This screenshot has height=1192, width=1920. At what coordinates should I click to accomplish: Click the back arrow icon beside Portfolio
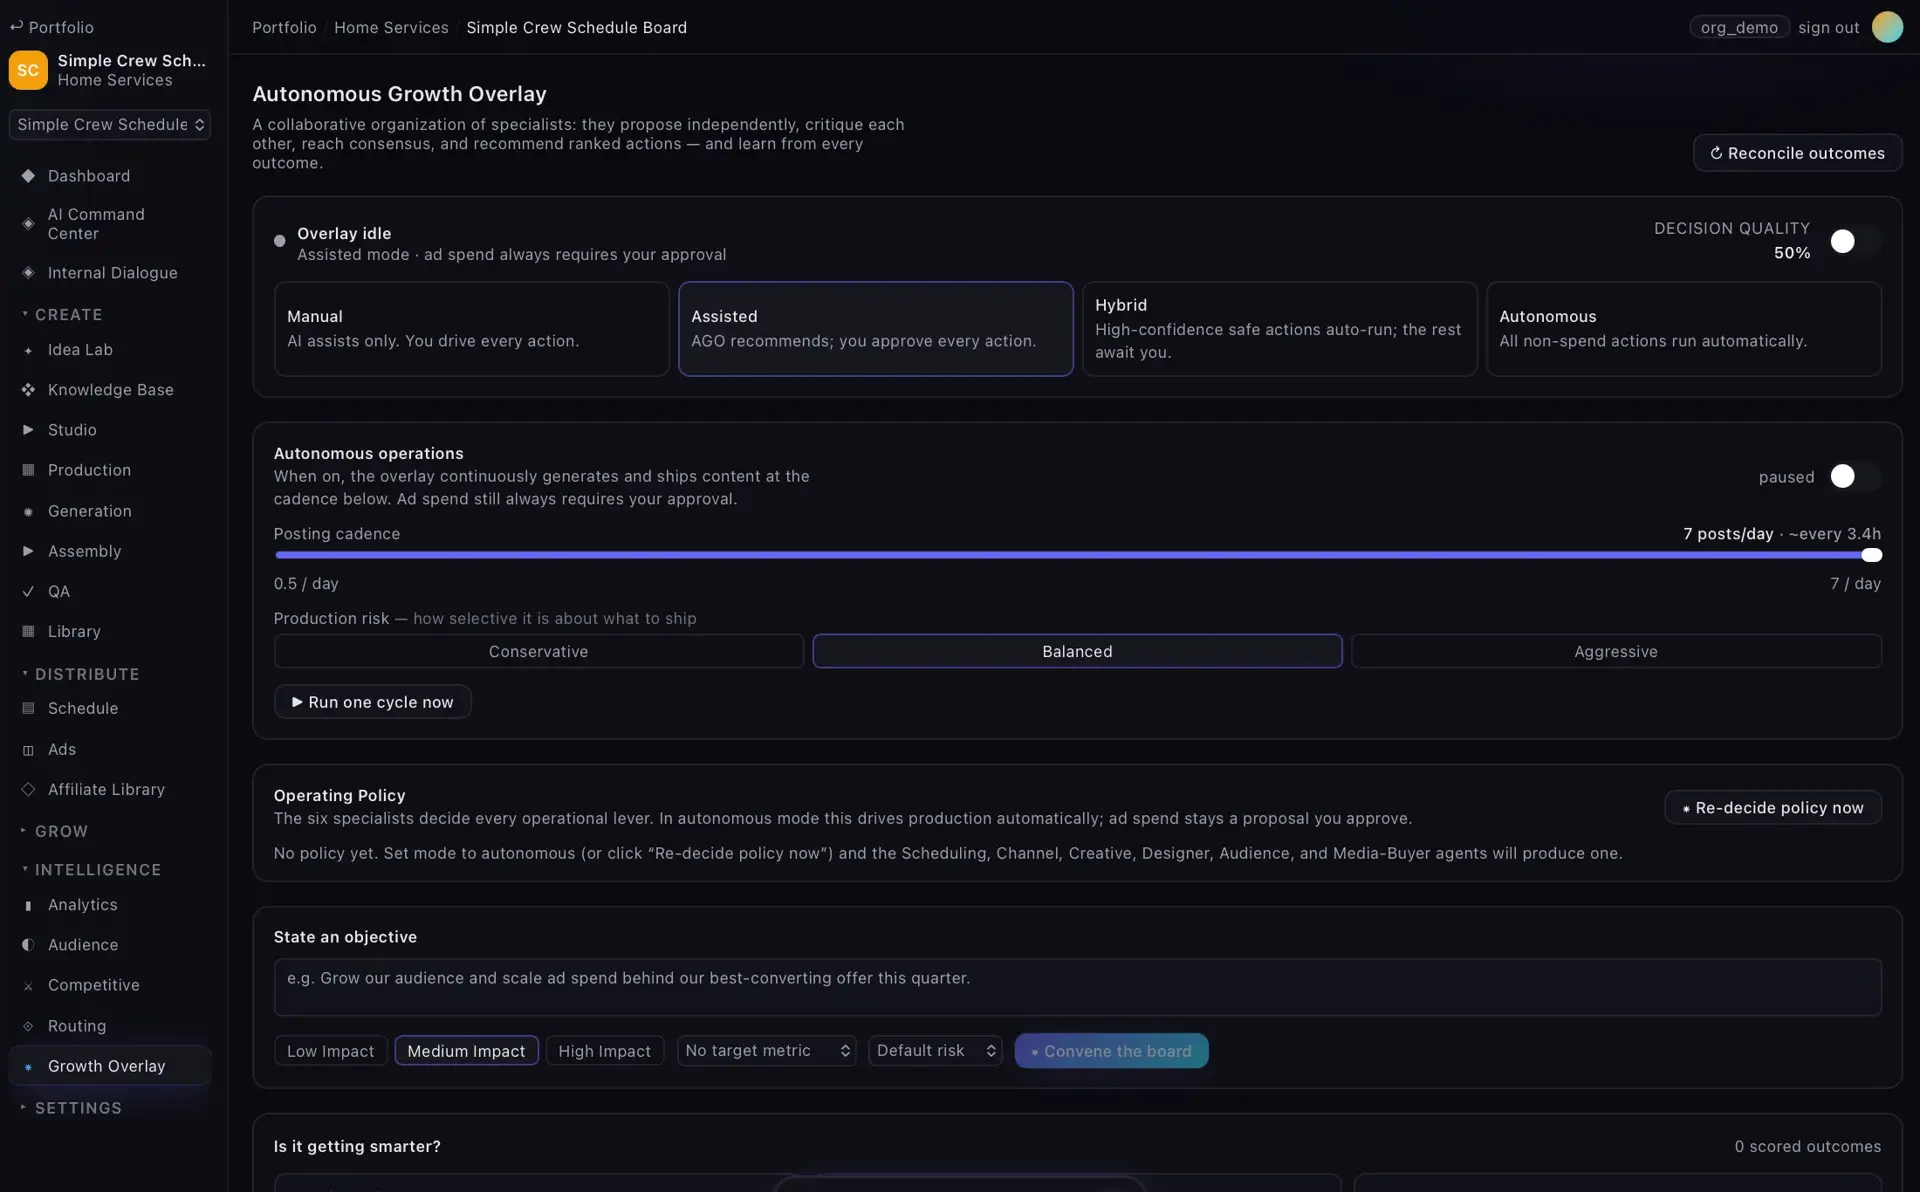tap(16, 27)
